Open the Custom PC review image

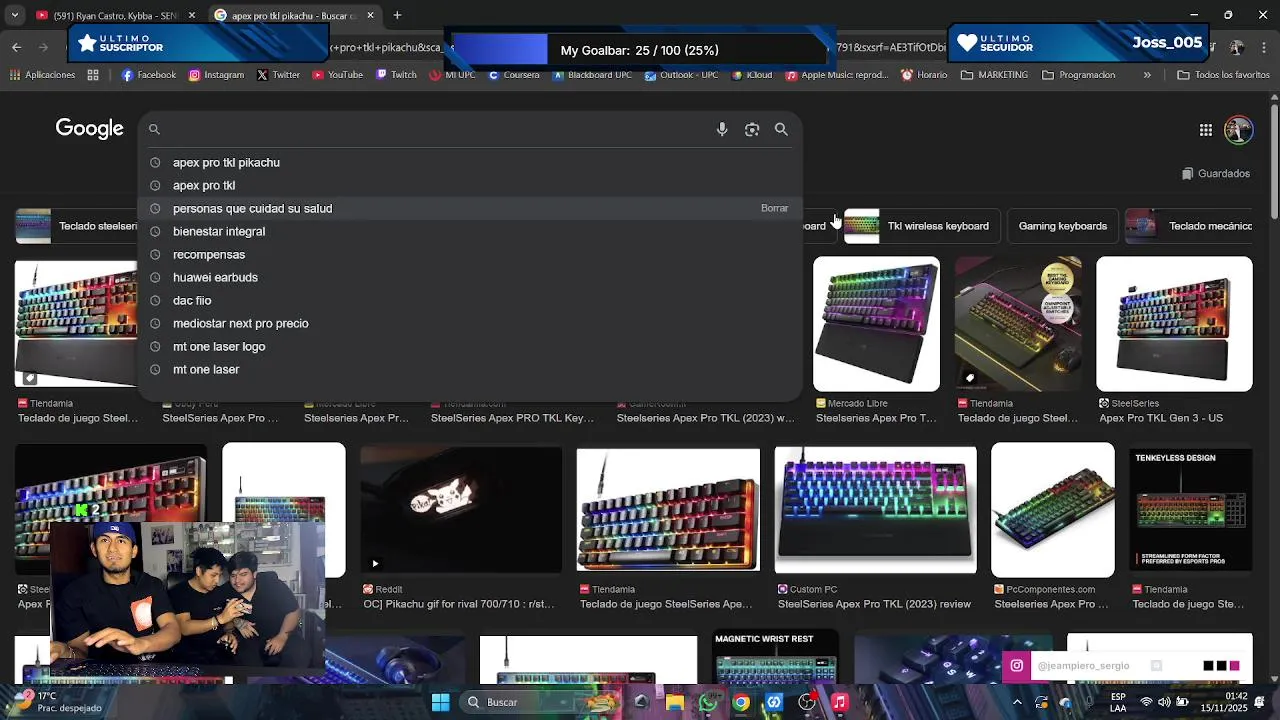[x=875, y=510]
